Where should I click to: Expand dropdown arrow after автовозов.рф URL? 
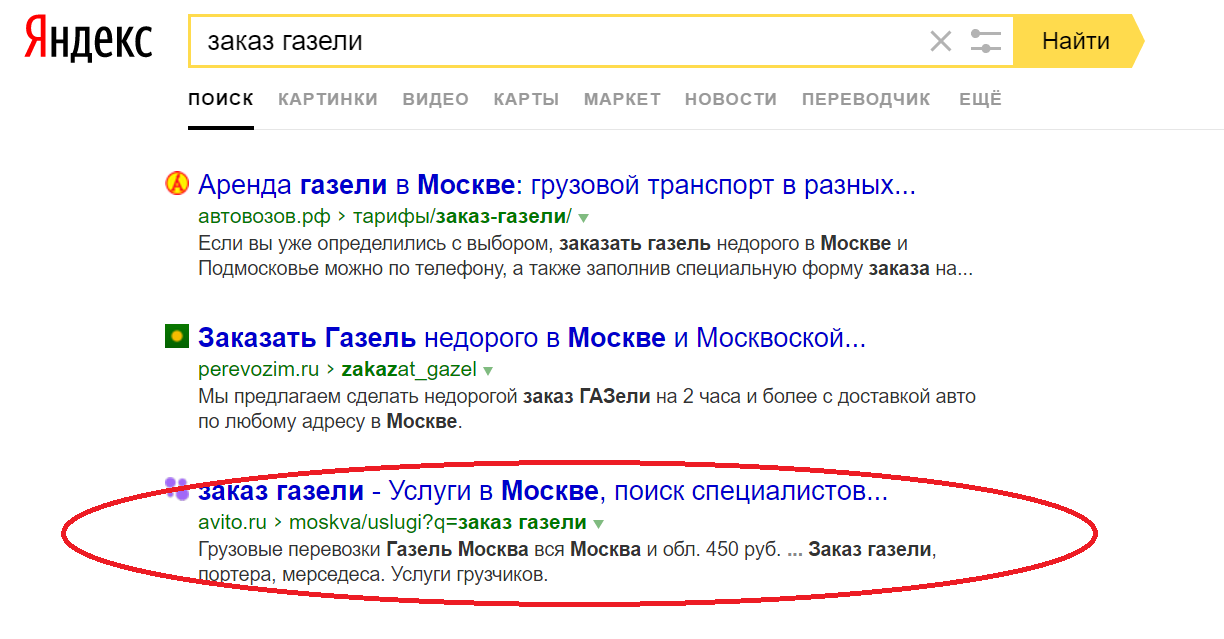584,217
